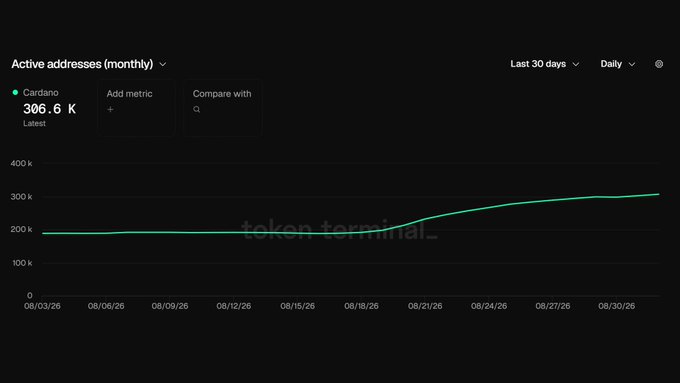
Task: Click the Add metric card
Action: pyautogui.click(x=136, y=108)
